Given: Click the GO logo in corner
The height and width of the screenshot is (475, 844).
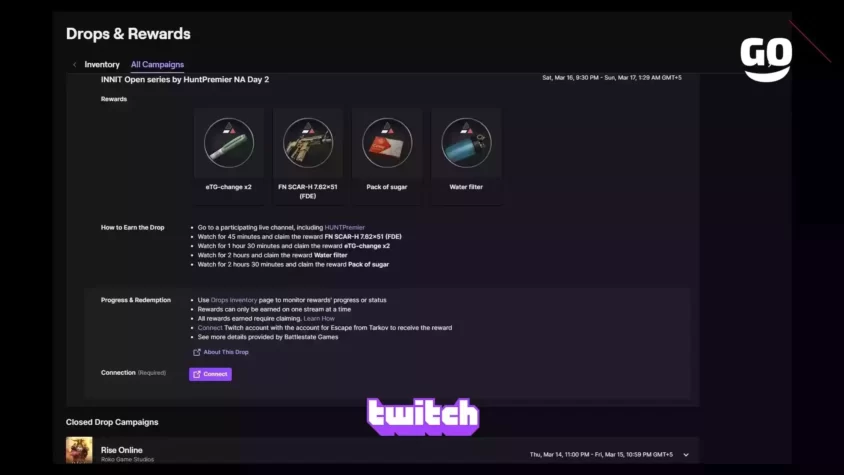Looking at the screenshot, I should tap(766, 59).
